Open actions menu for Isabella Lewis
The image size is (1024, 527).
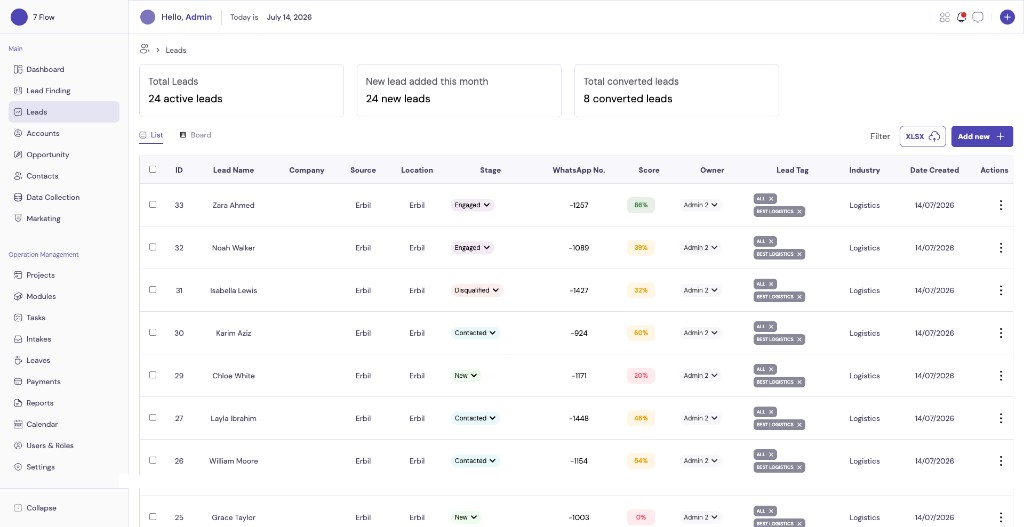click(1000, 290)
